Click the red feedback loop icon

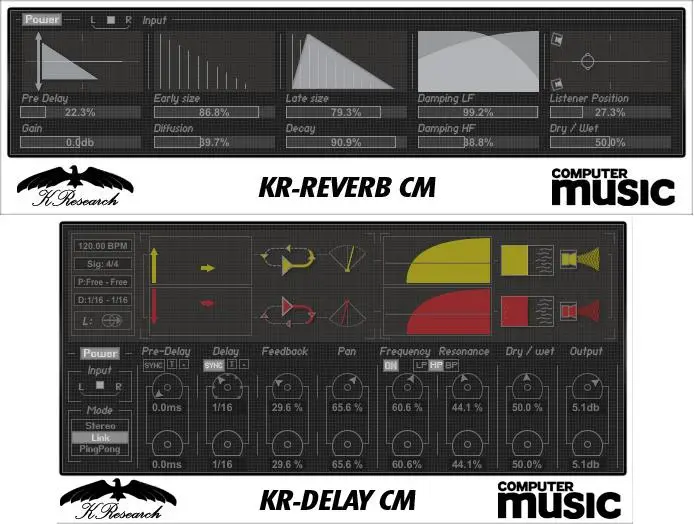coord(289,312)
